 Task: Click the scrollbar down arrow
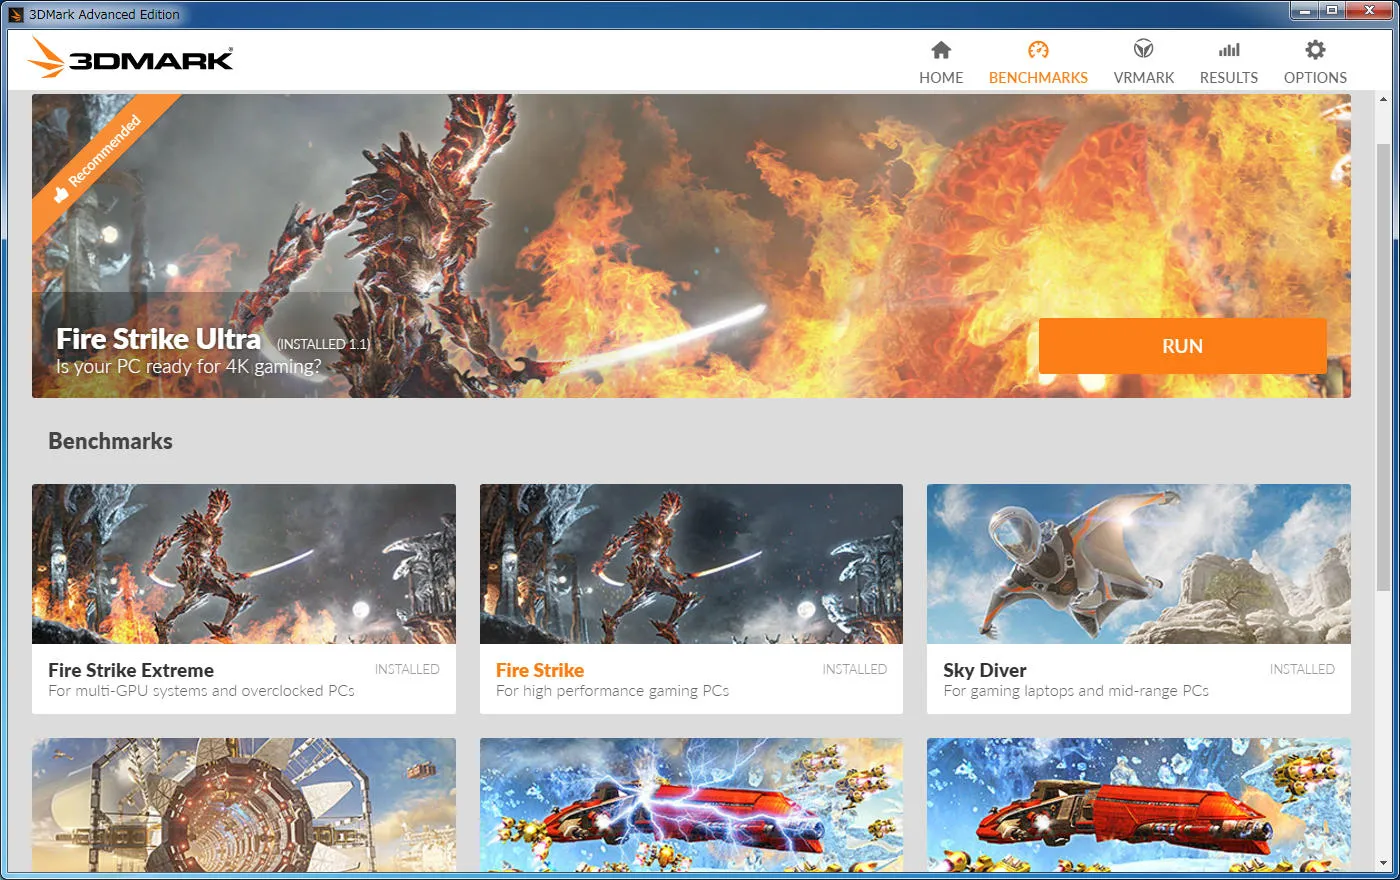point(1384,863)
